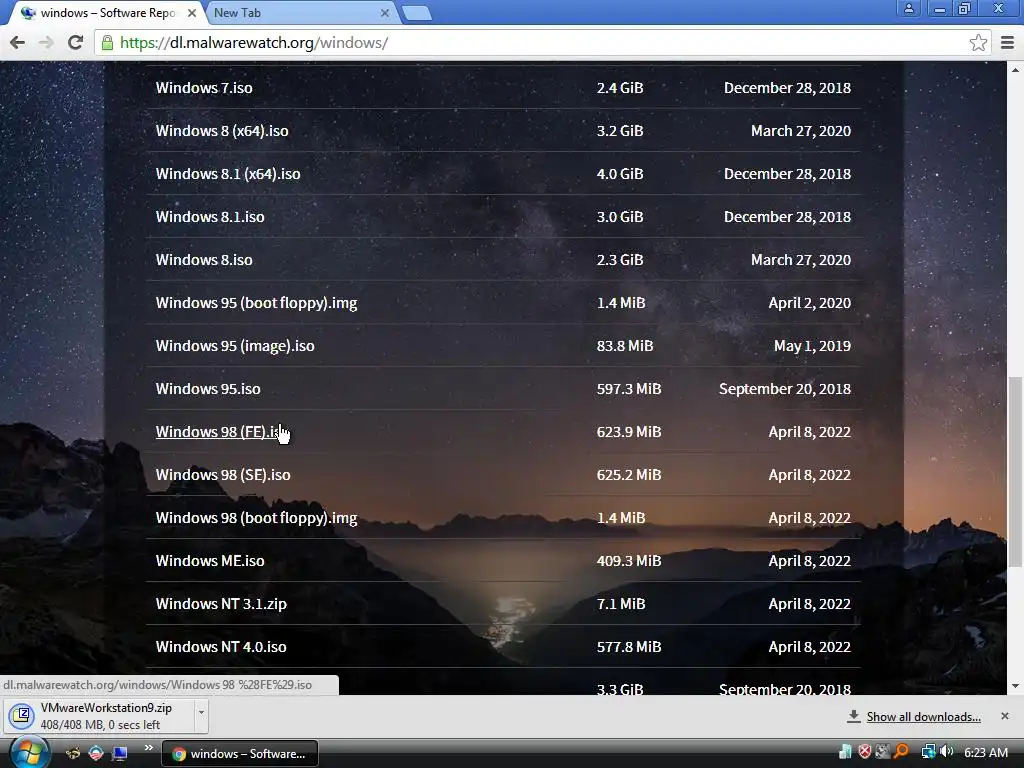Screen dimensions: 1024x768
Task: Click the 577.8 MiB size value
Action: (x=629, y=647)
